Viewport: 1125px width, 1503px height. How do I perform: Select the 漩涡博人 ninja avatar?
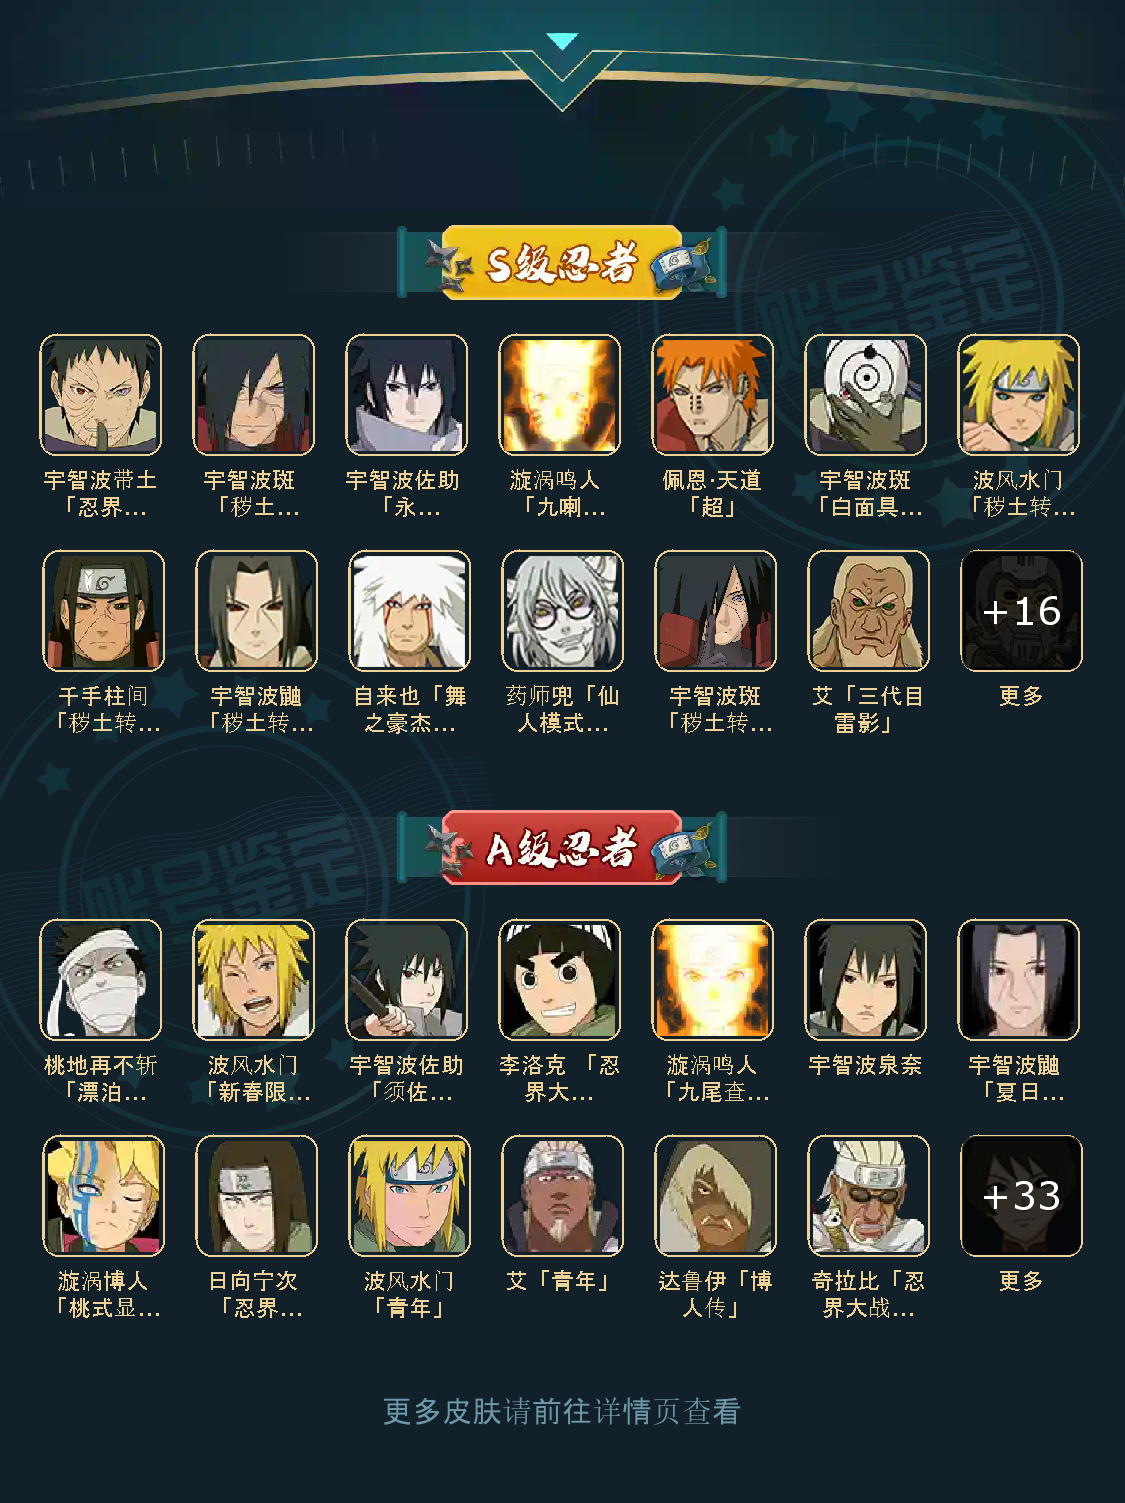103,1195
